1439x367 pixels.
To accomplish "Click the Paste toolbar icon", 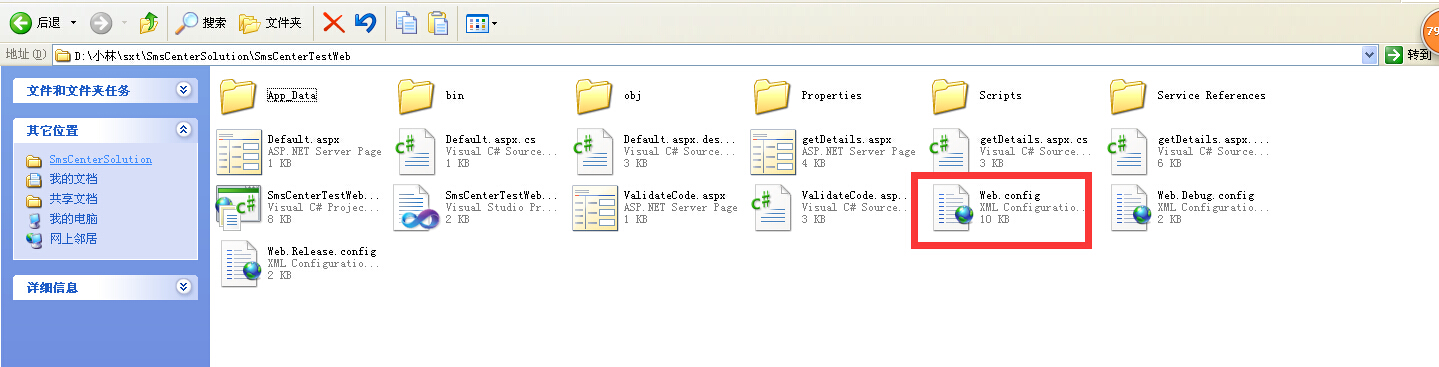I will click(x=437, y=22).
